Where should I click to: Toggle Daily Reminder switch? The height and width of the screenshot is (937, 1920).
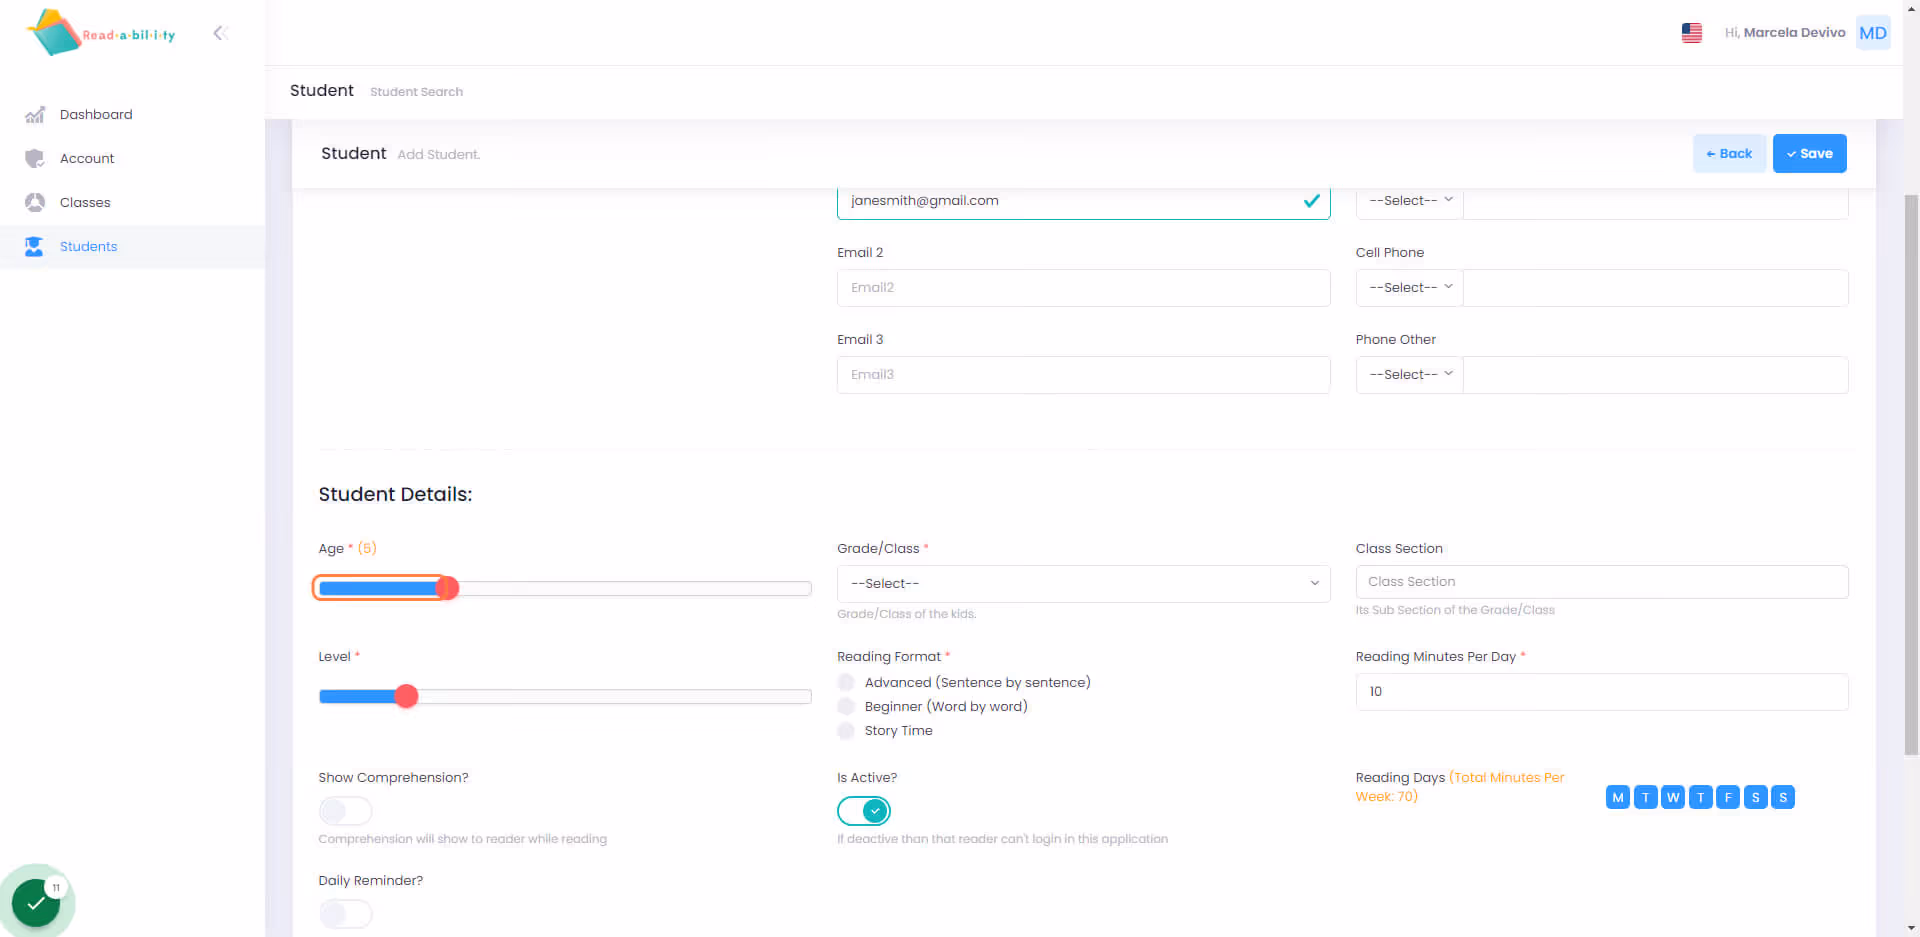[x=345, y=914]
